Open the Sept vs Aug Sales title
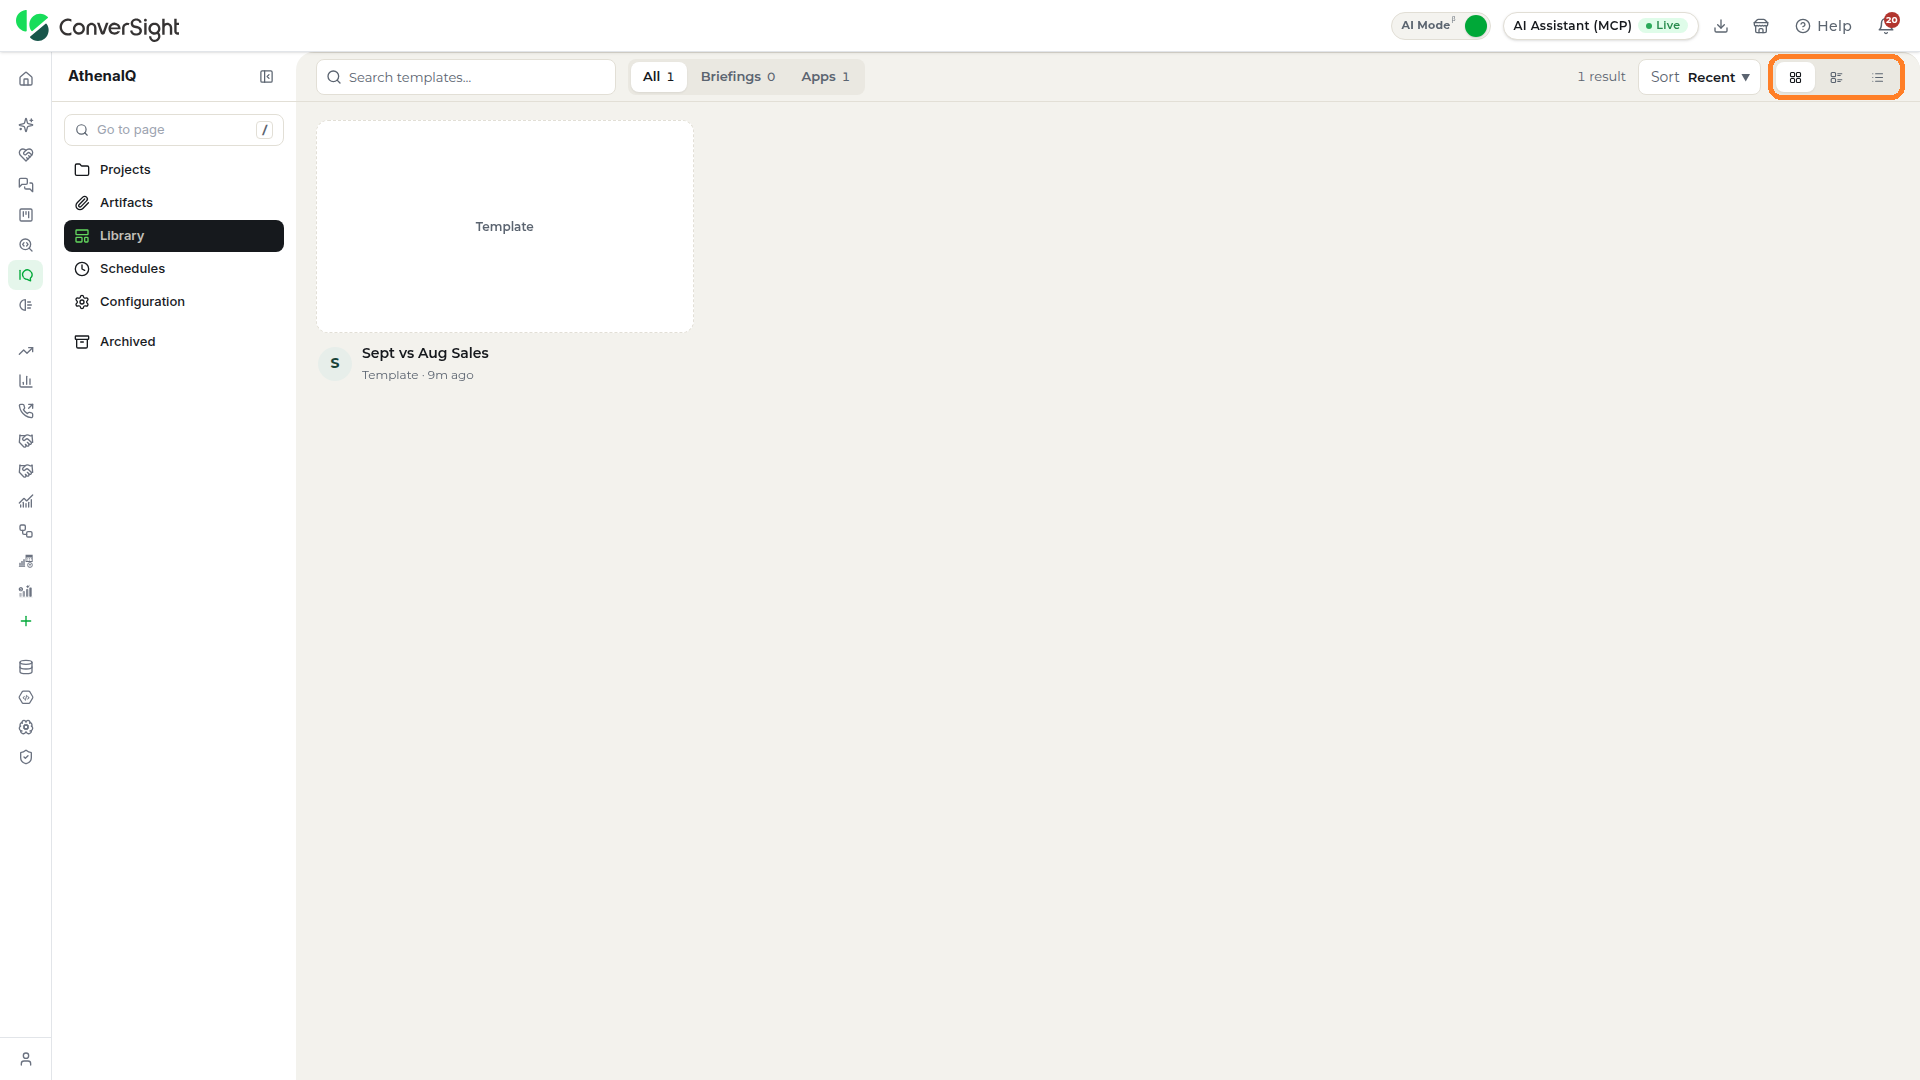The width and height of the screenshot is (1920, 1080). (x=425, y=353)
